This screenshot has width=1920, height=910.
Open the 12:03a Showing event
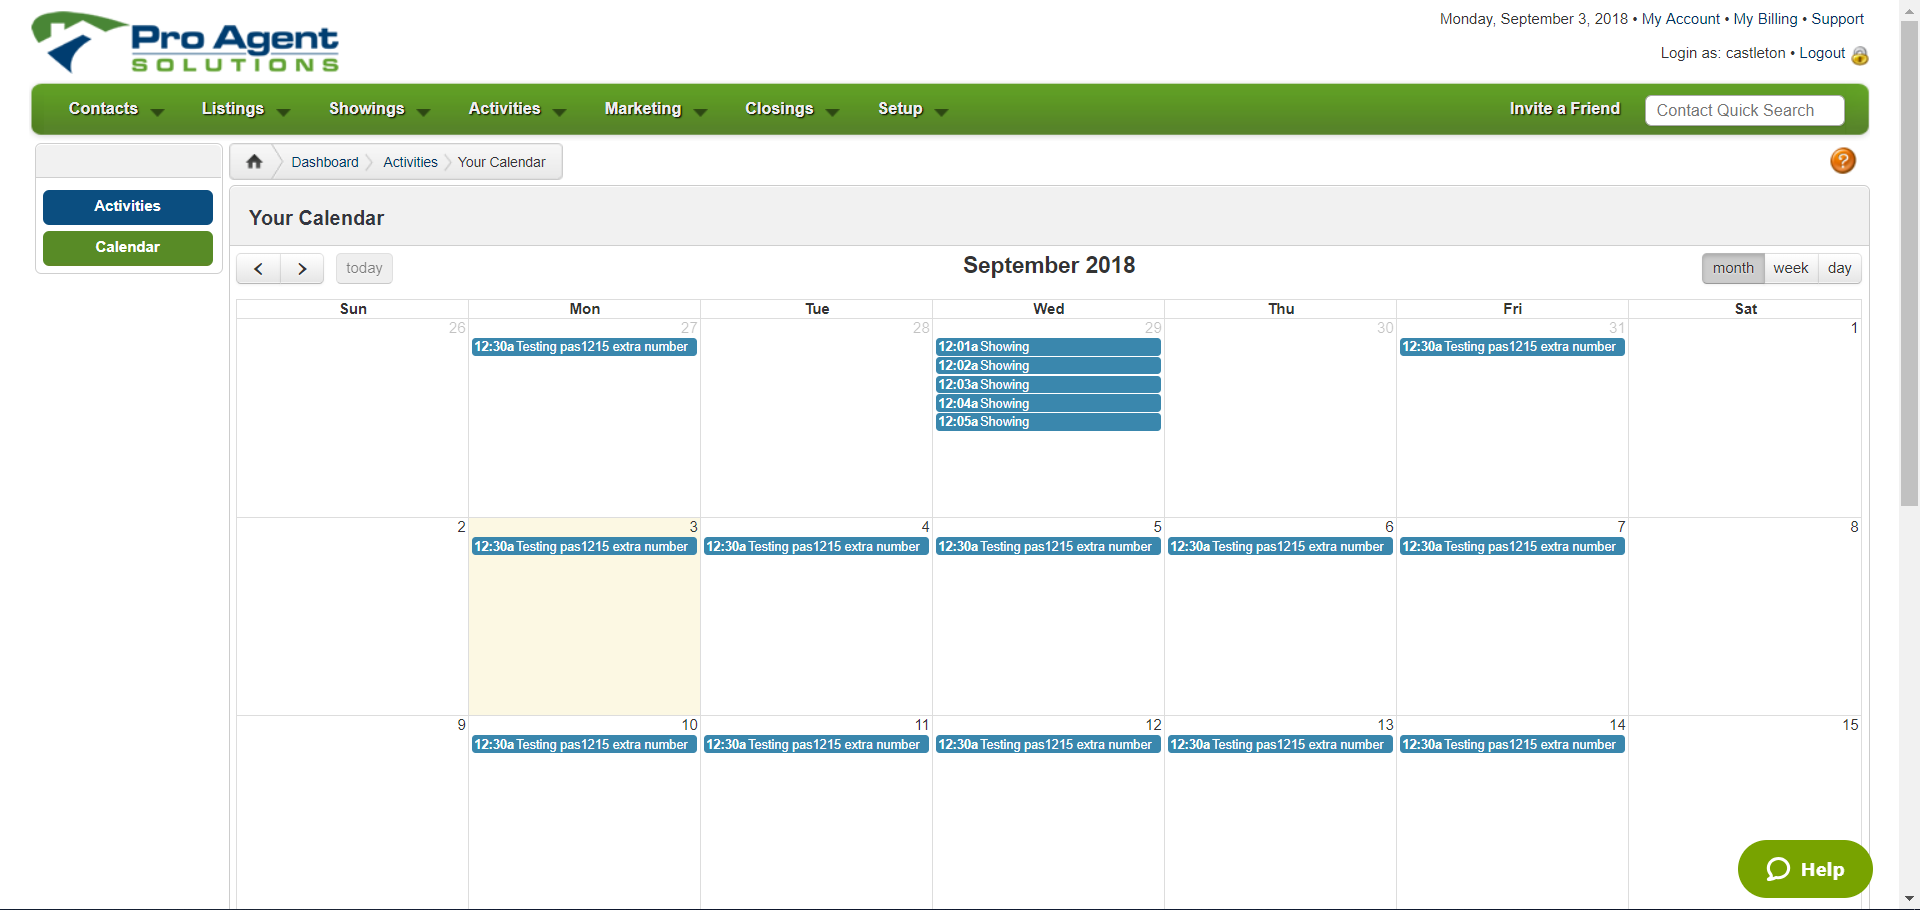click(x=1048, y=385)
